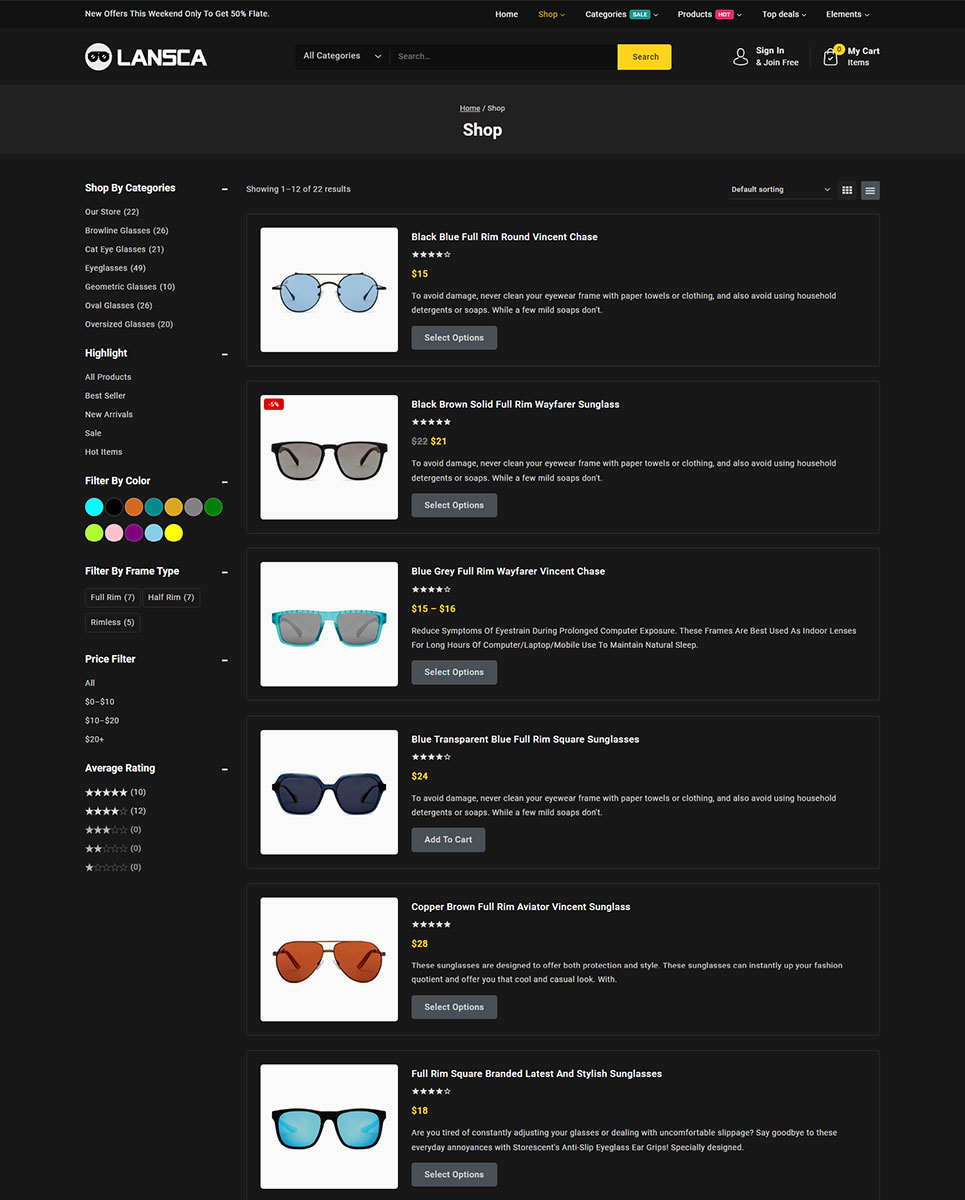Click the Sign In user icon
The image size is (965, 1200).
[x=740, y=57]
